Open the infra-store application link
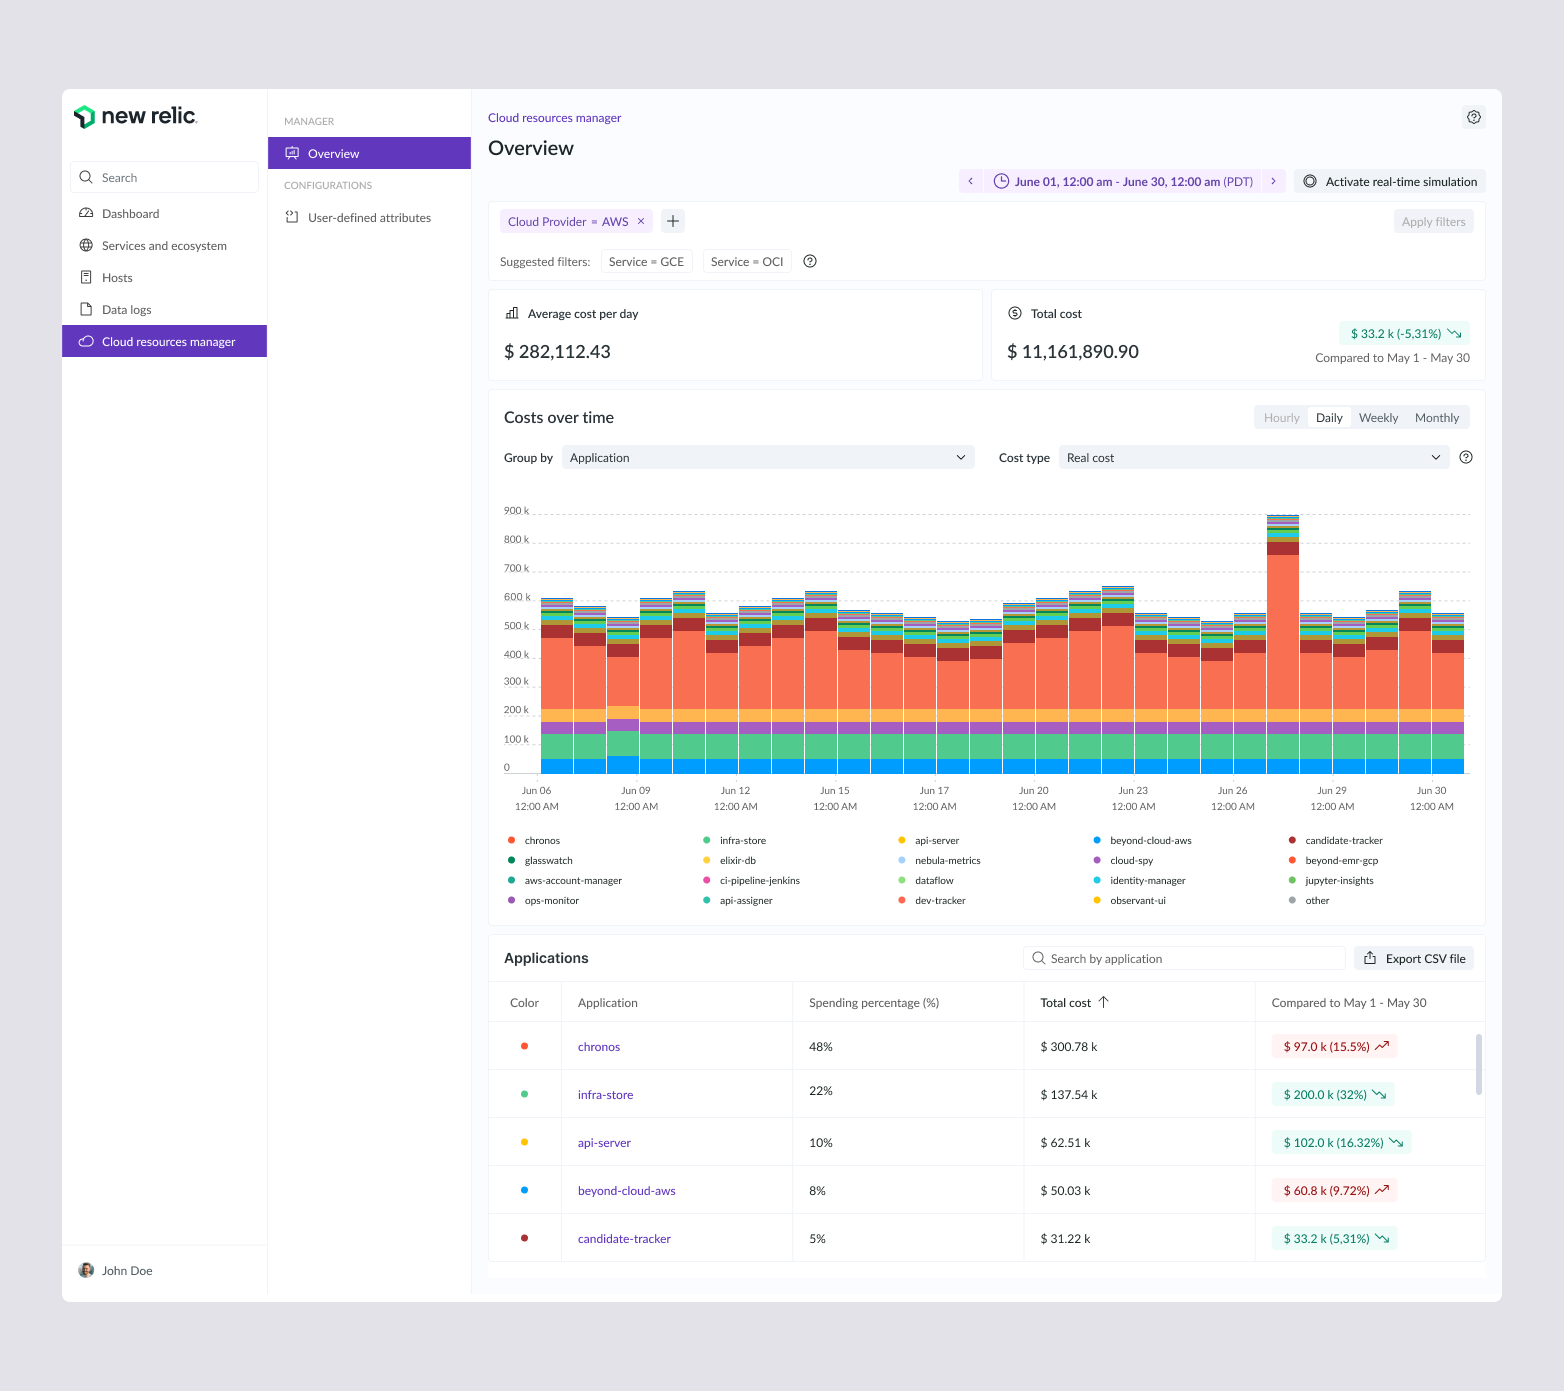This screenshot has width=1564, height=1391. click(605, 1094)
